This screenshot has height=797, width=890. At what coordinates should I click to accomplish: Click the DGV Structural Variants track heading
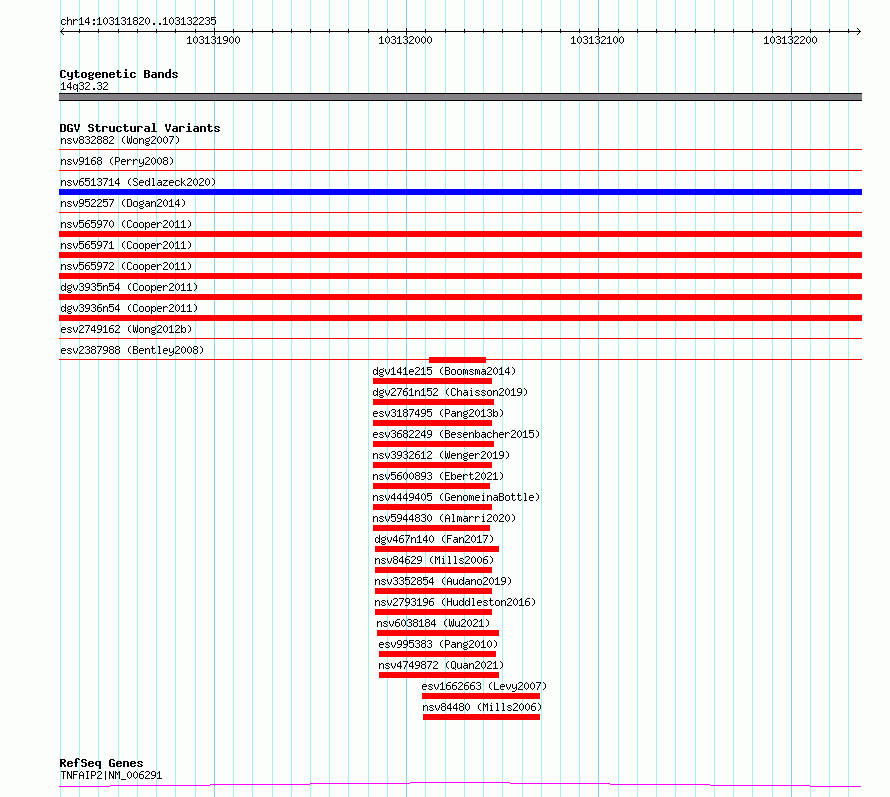(140, 128)
